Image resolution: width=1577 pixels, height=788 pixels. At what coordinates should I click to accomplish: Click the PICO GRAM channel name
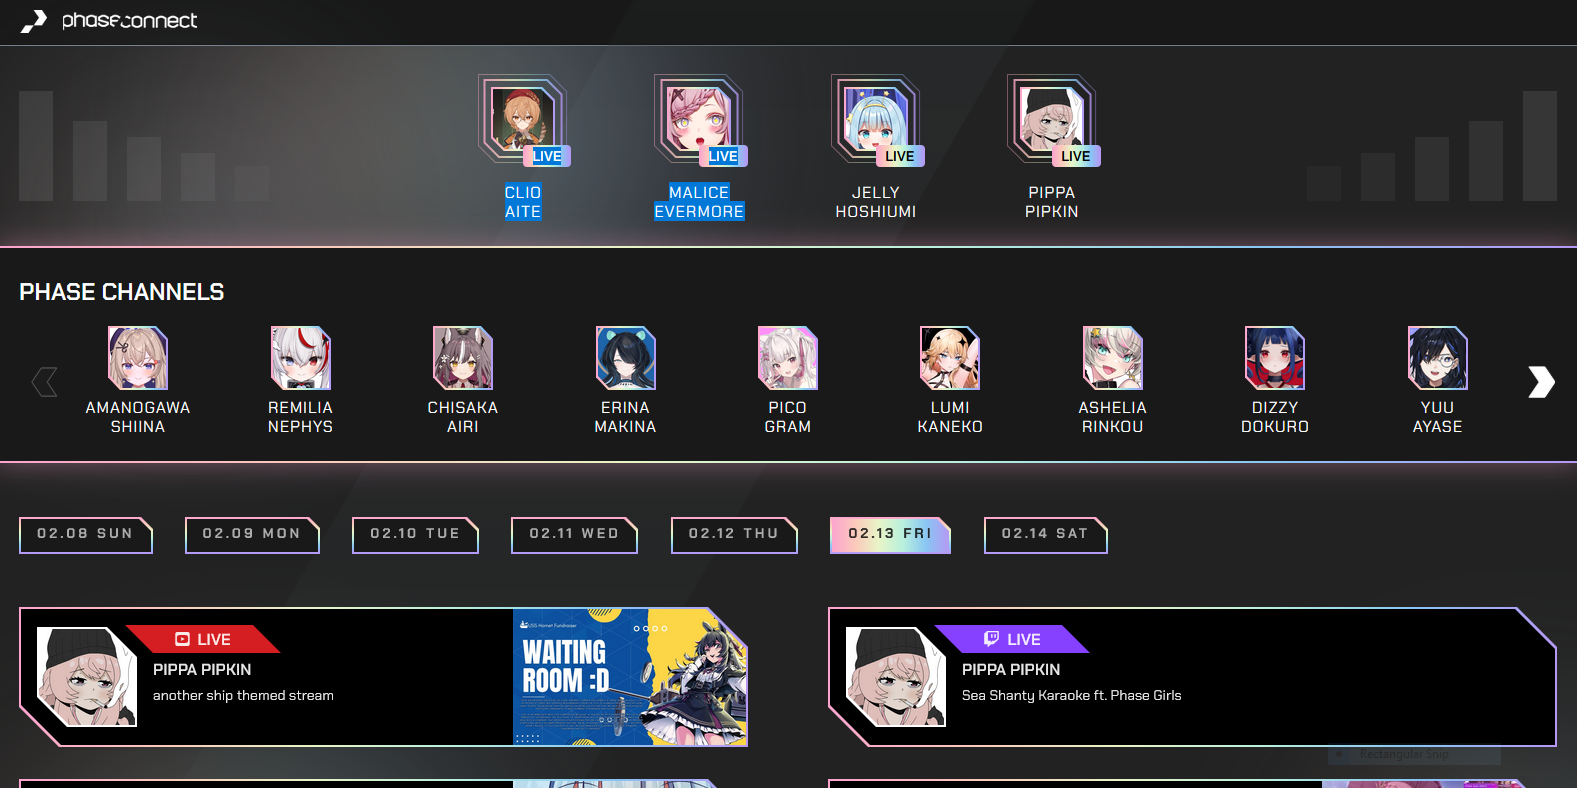coord(788,417)
